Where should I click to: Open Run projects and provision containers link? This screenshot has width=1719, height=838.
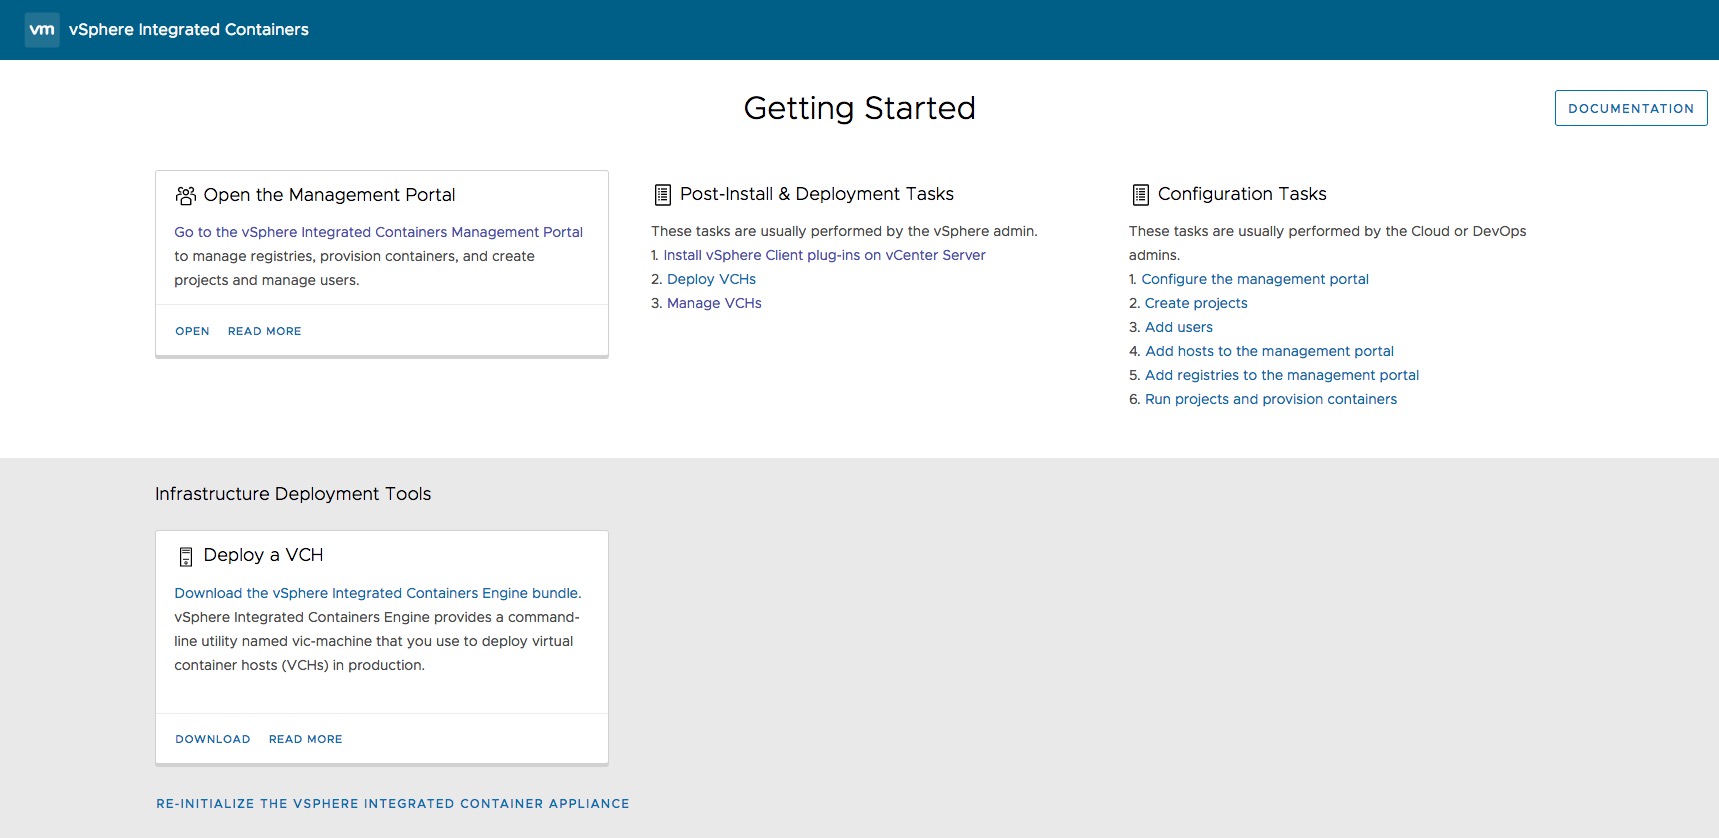coord(1271,399)
